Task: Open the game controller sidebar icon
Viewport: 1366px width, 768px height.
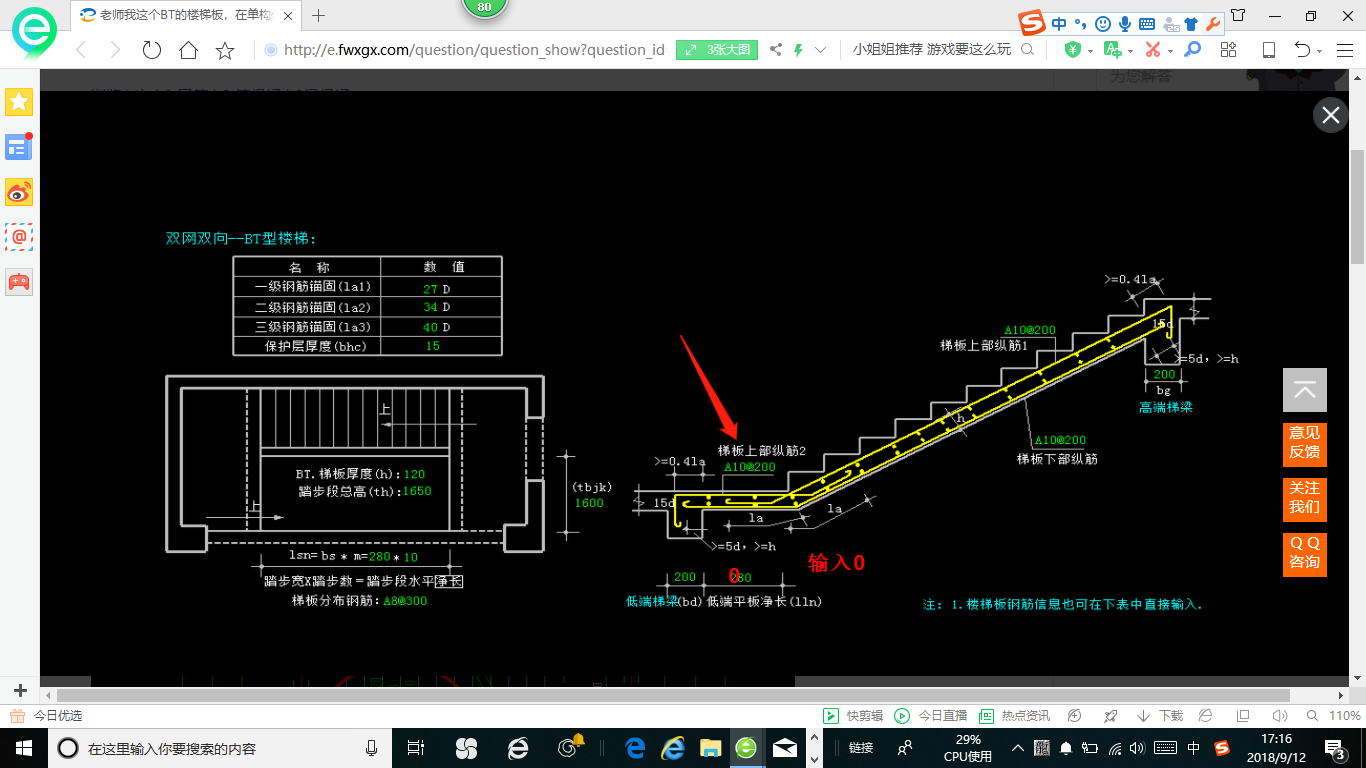Action: [19, 281]
